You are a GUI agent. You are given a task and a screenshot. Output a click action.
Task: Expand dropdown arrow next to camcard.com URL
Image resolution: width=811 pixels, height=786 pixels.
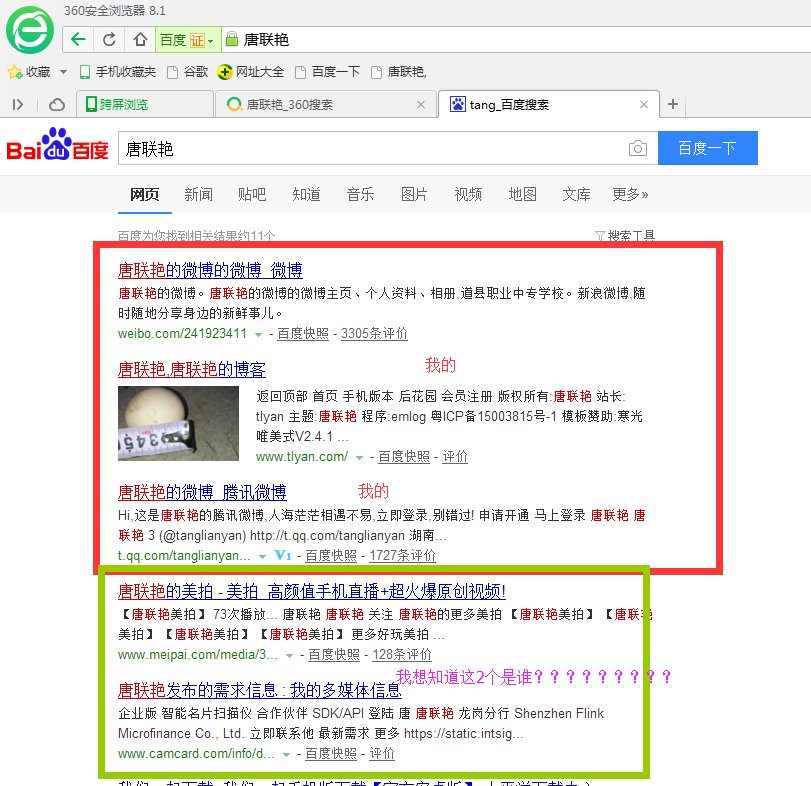287,755
